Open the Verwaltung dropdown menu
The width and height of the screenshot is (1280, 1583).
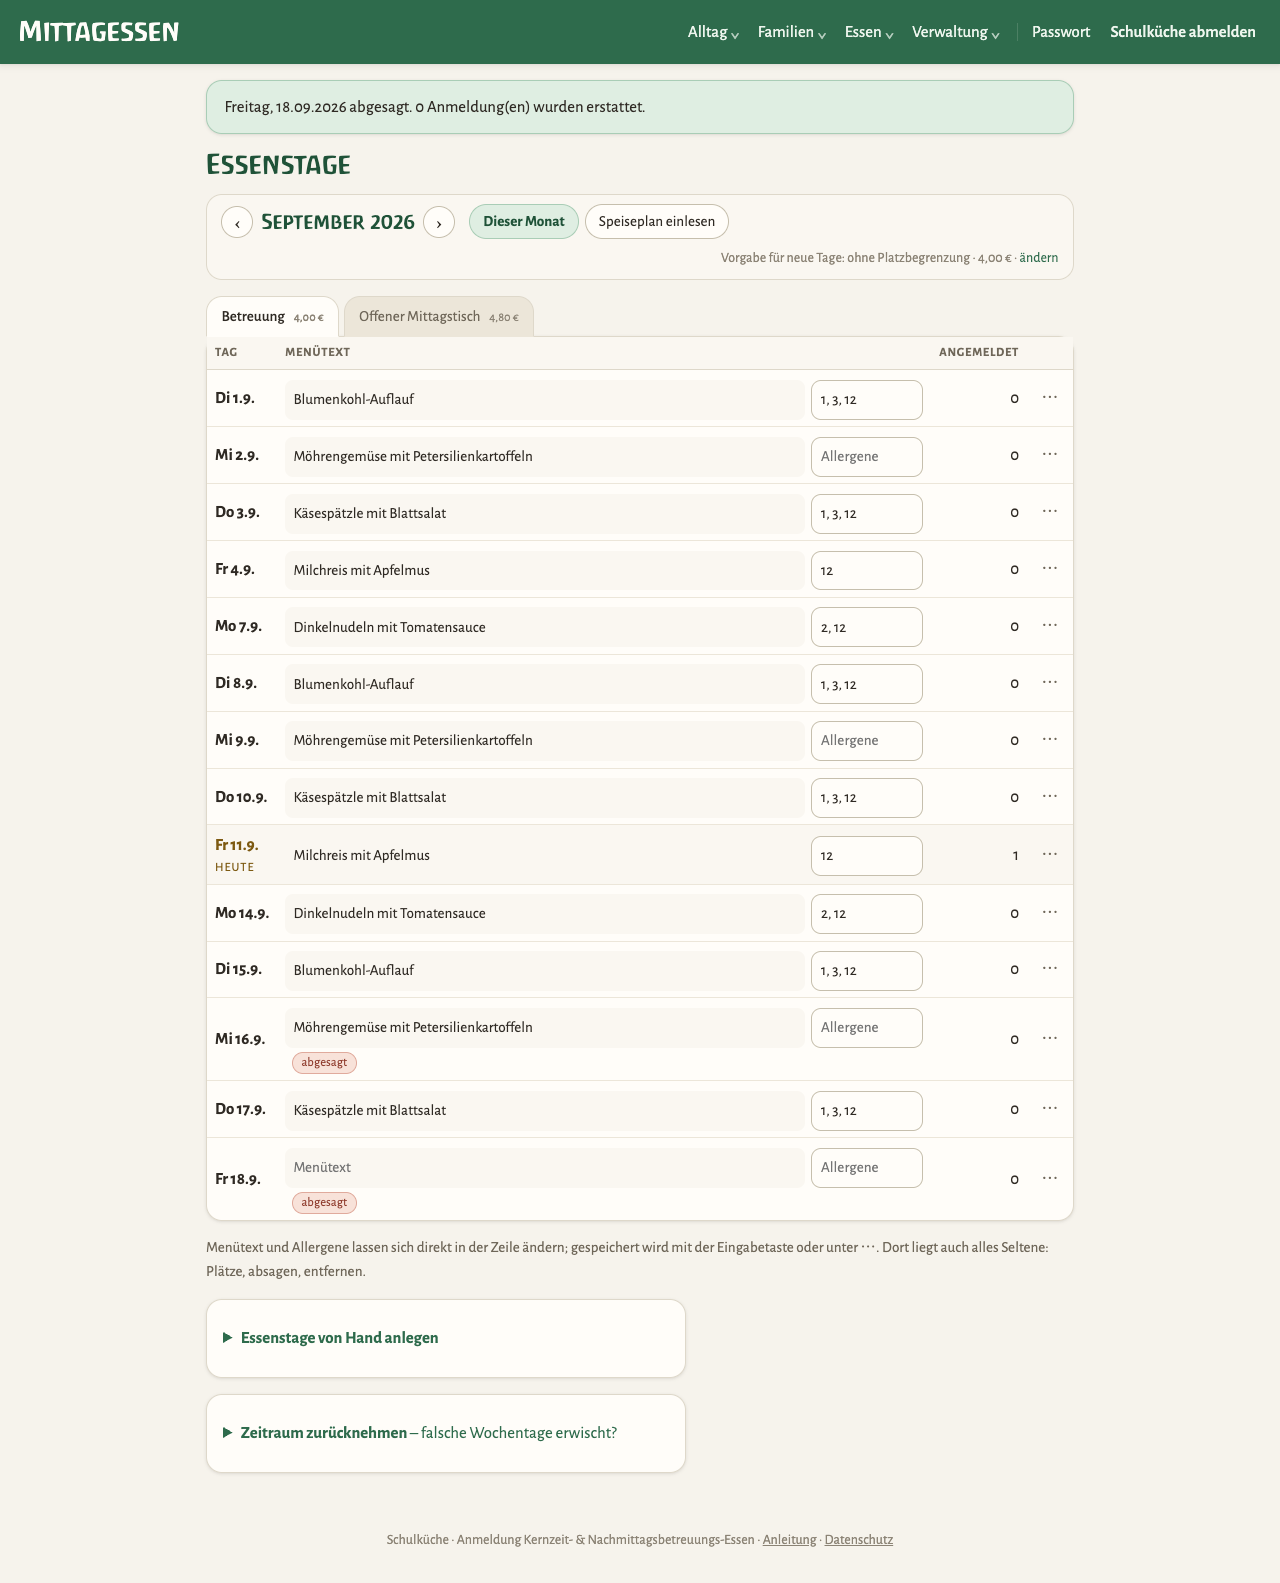tap(956, 32)
